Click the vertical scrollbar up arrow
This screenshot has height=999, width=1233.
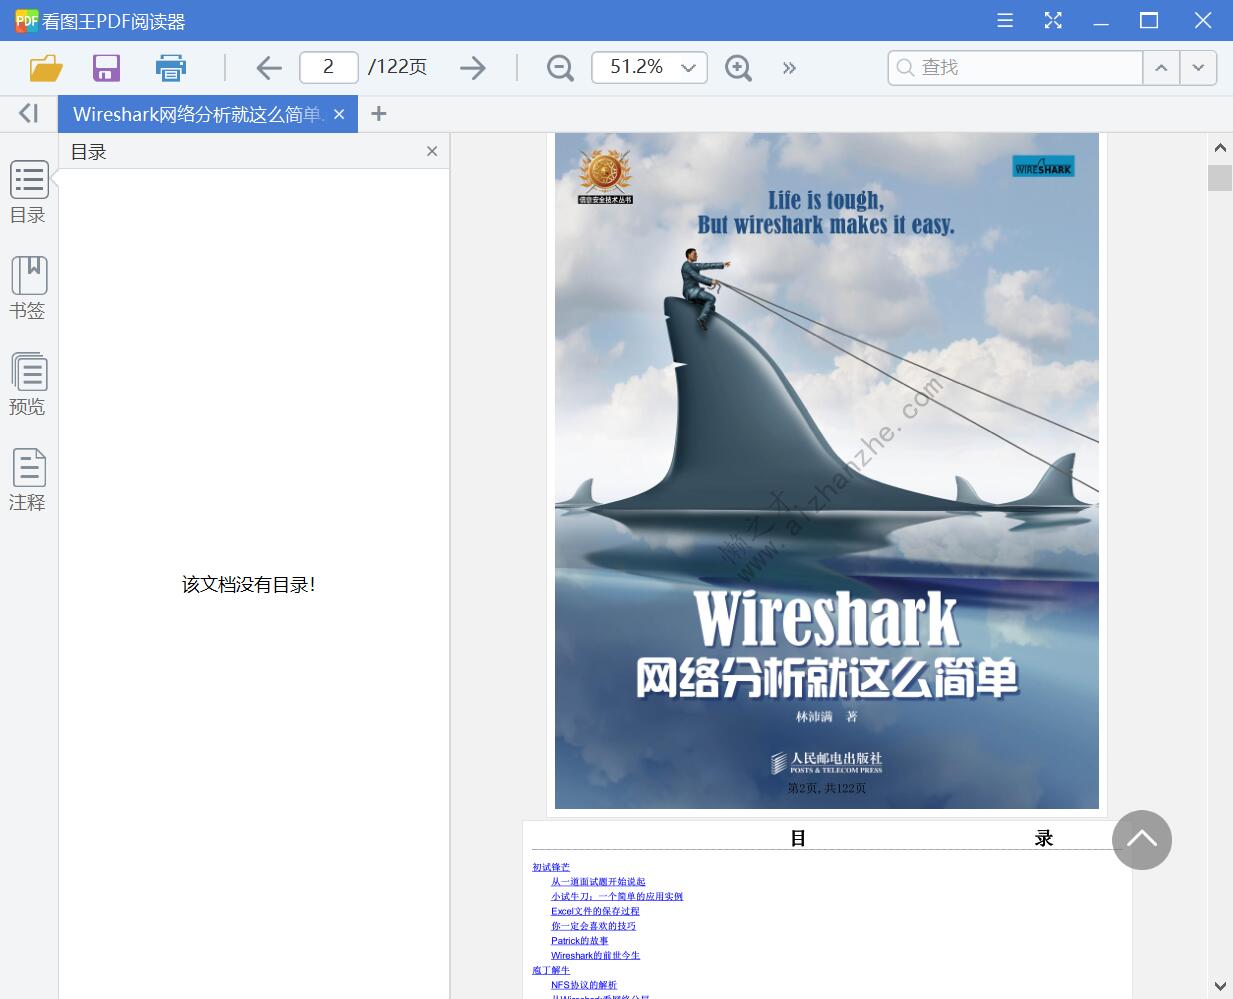[x=1220, y=148]
